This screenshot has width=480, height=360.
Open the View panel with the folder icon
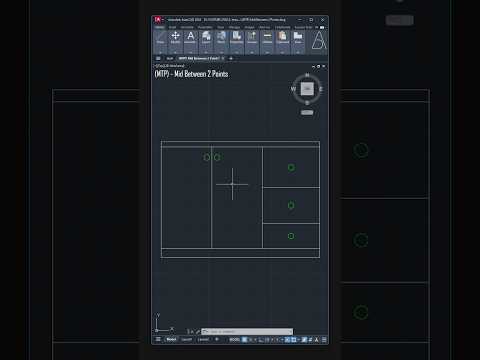point(298,42)
